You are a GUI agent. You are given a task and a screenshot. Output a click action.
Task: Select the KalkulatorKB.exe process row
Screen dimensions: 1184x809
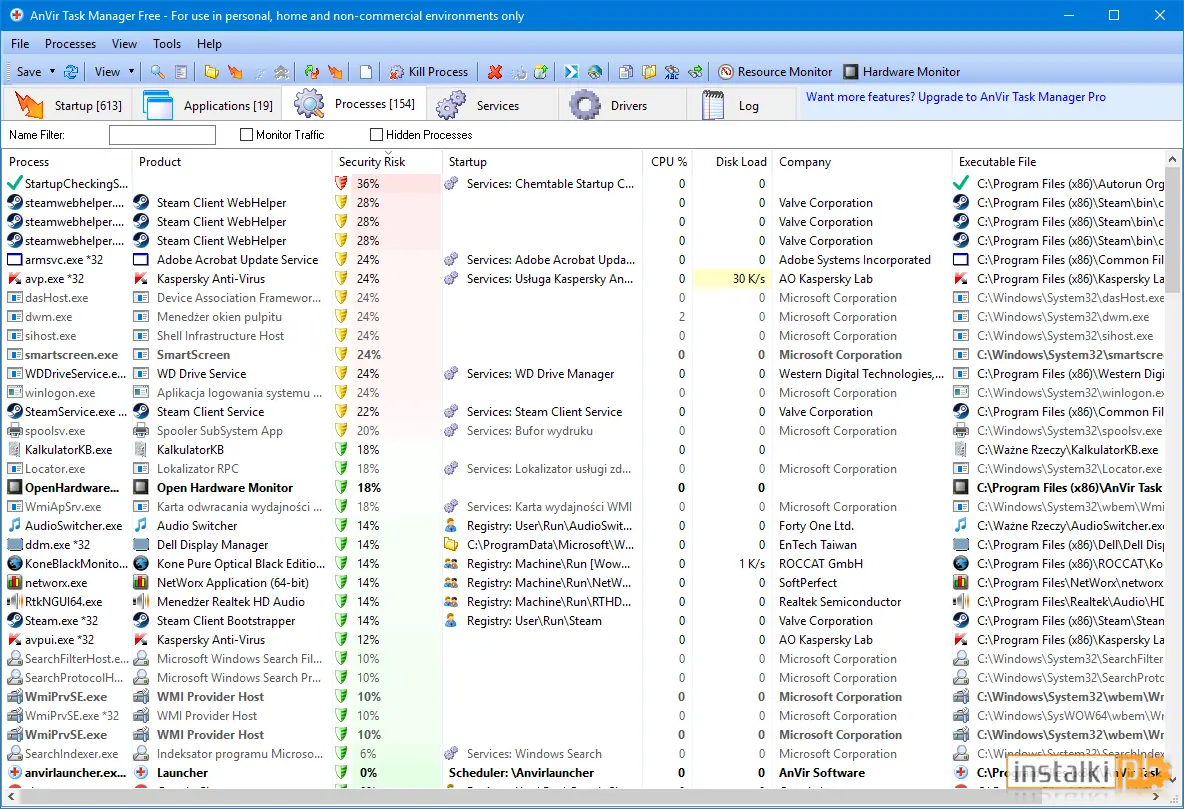click(x=584, y=450)
